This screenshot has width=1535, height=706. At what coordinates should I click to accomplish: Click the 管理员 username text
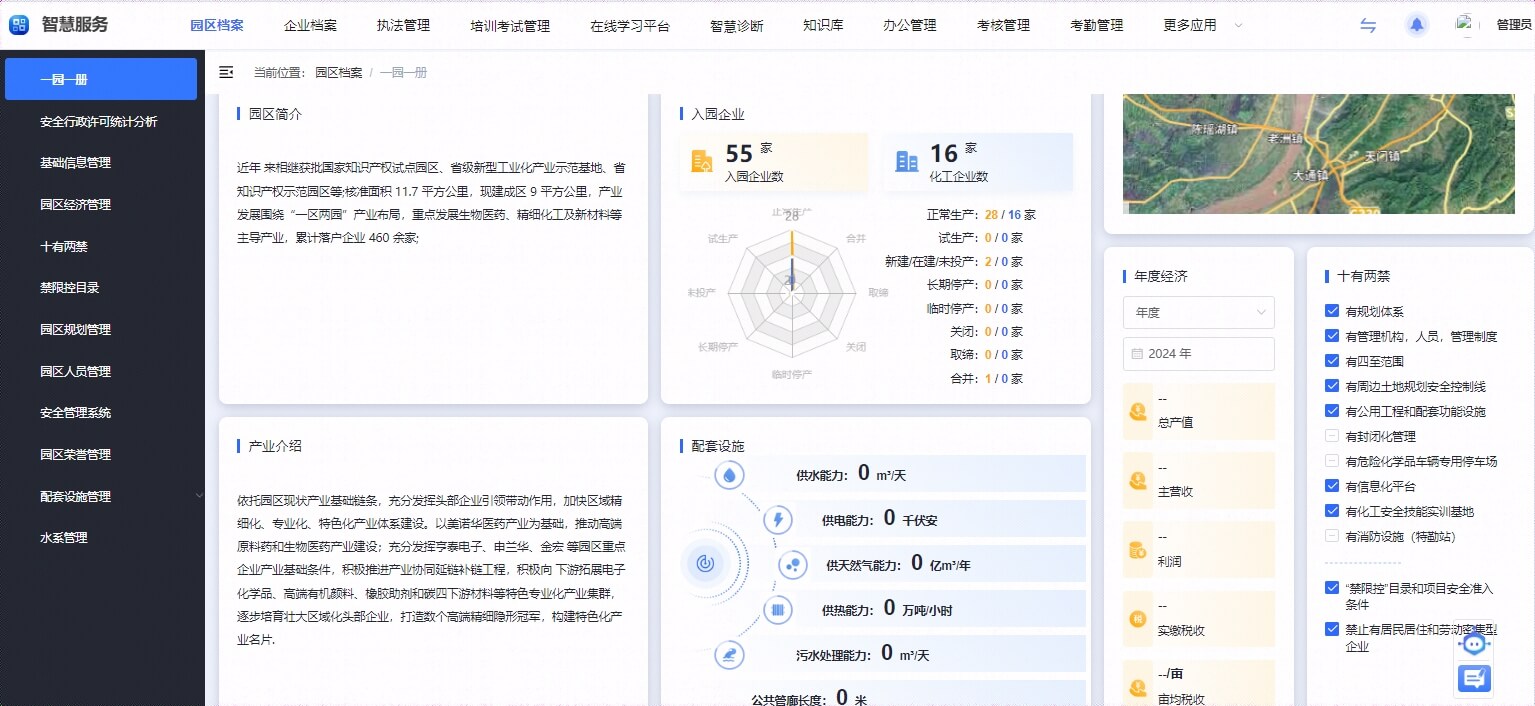(1514, 26)
